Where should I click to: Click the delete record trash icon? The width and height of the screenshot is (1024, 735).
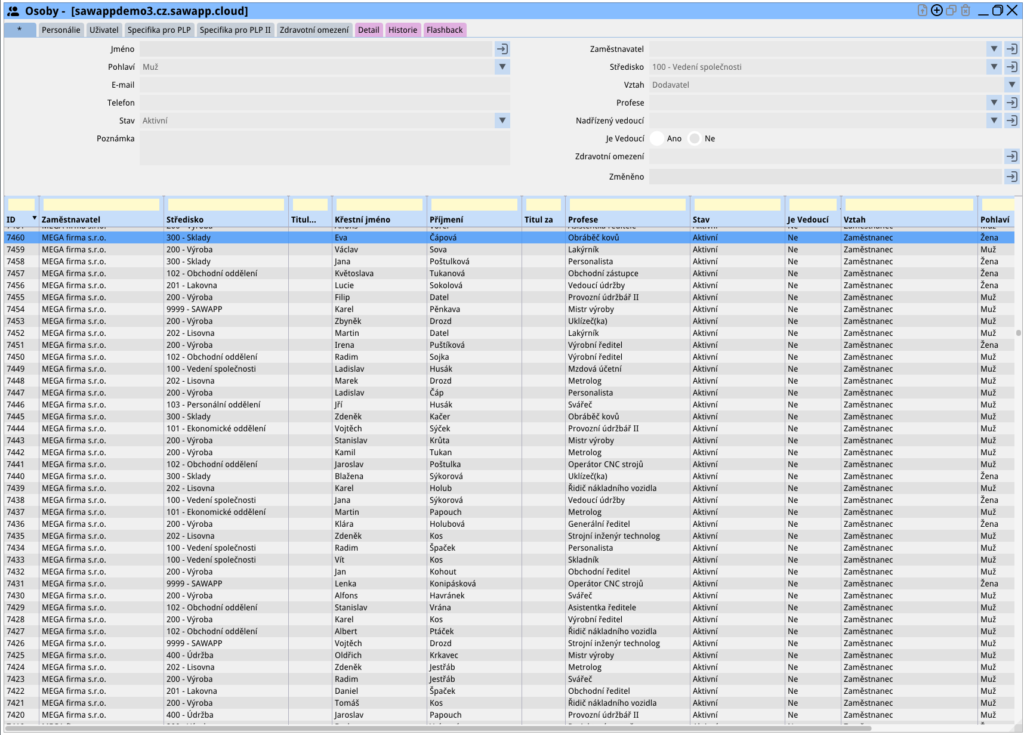(965, 11)
